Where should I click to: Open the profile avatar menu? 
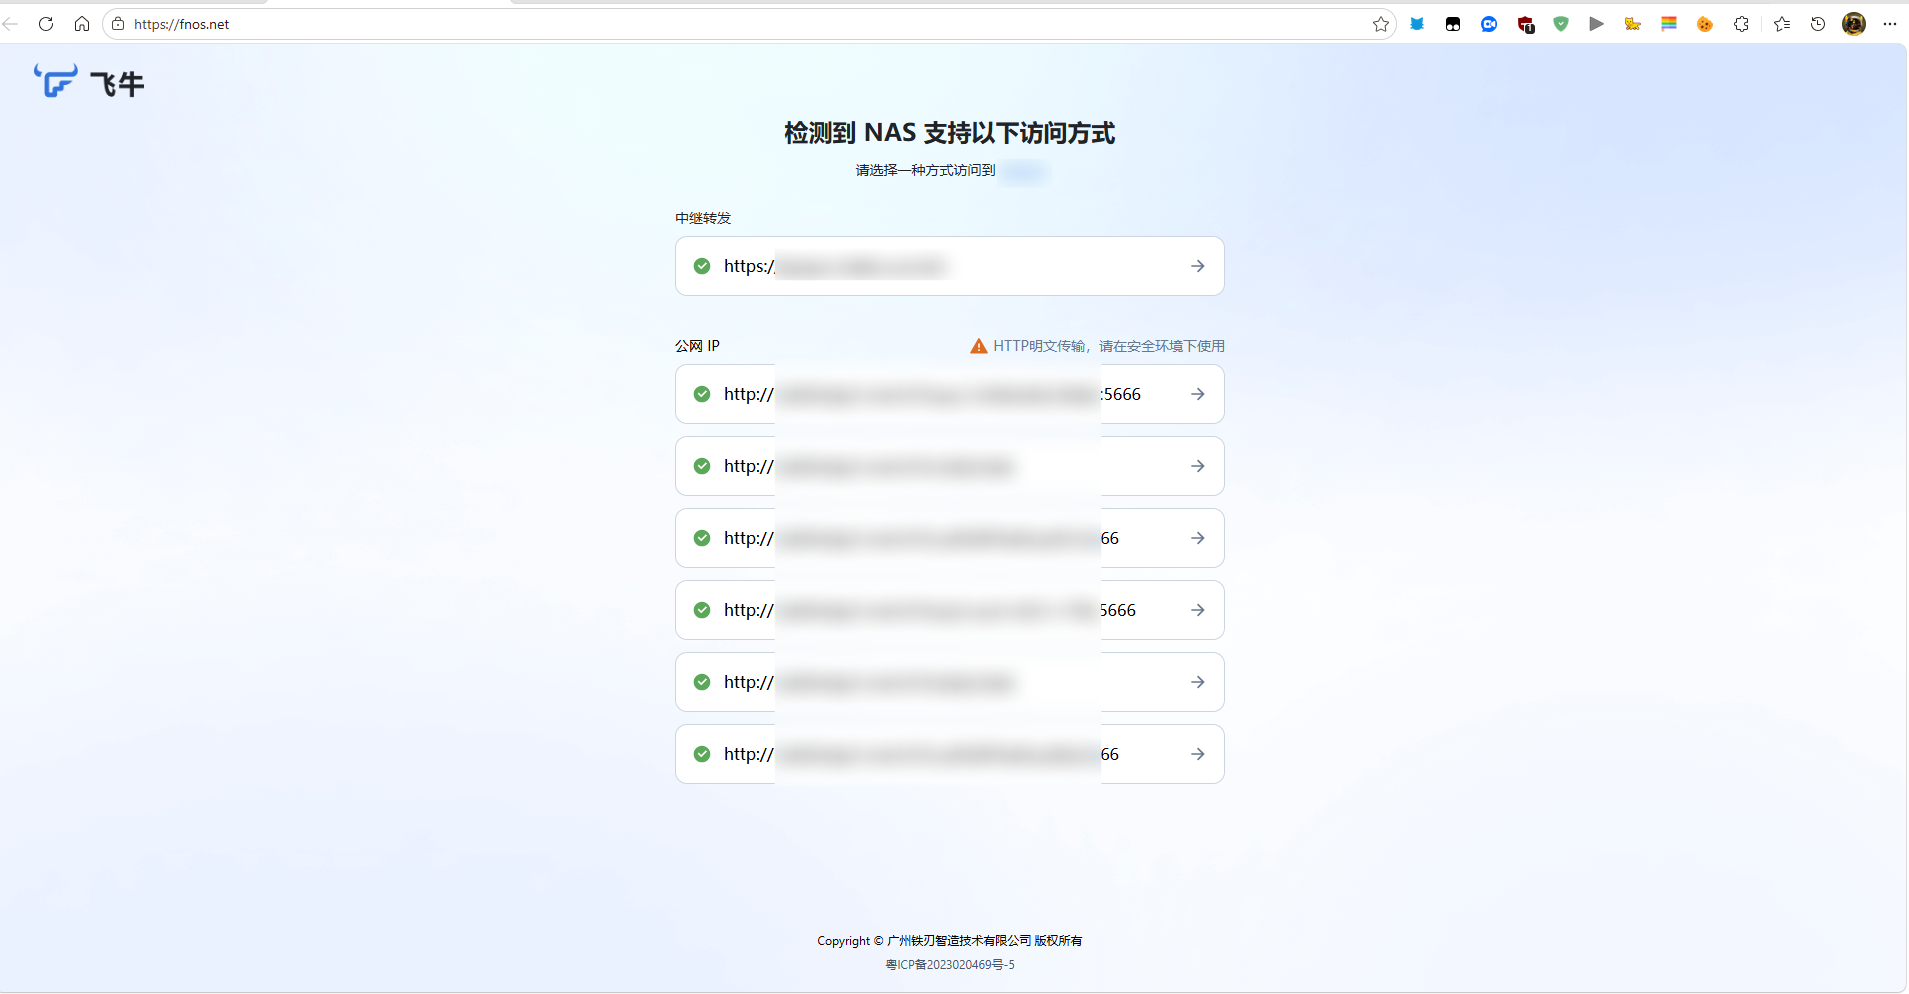[x=1854, y=24]
